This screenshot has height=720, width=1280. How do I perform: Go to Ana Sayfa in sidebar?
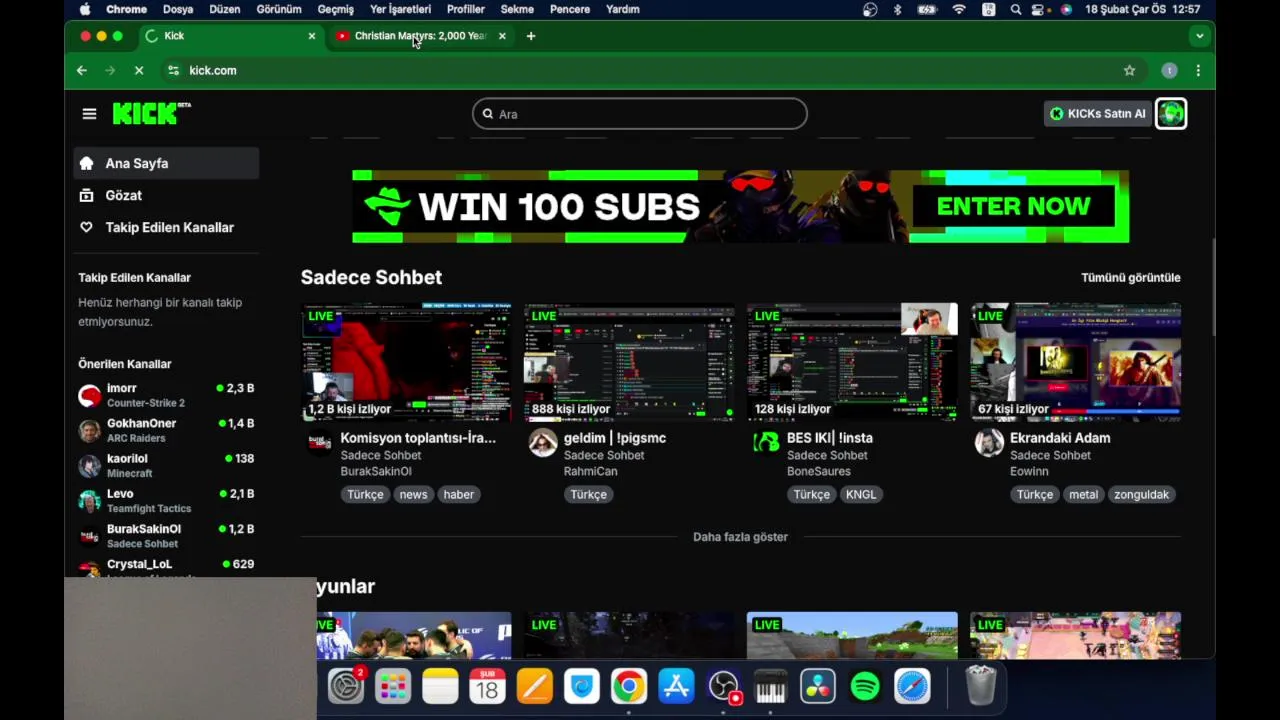point(166,163)
